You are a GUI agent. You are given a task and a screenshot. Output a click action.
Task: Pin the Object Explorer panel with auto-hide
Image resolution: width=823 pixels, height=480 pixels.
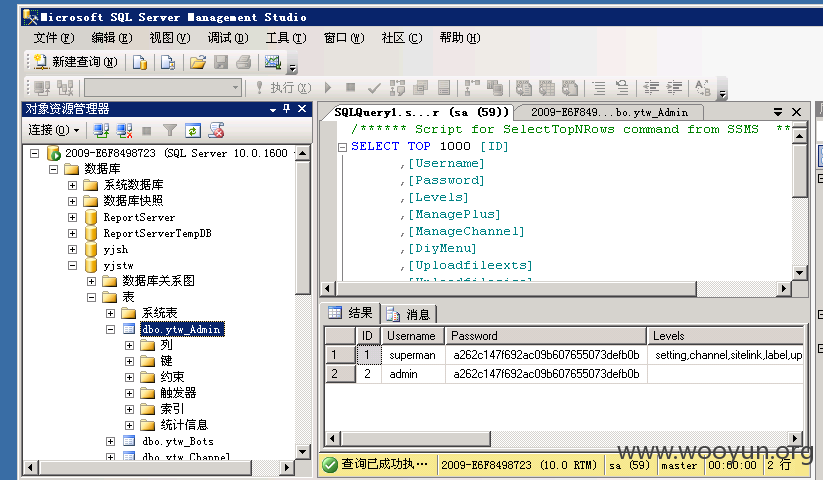tap(287, 109)
